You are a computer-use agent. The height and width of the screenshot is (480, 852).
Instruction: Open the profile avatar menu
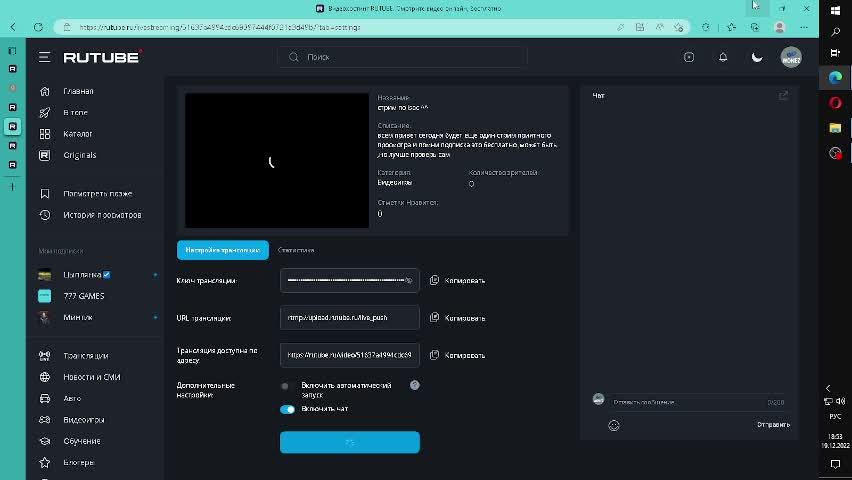pos(791,57)
